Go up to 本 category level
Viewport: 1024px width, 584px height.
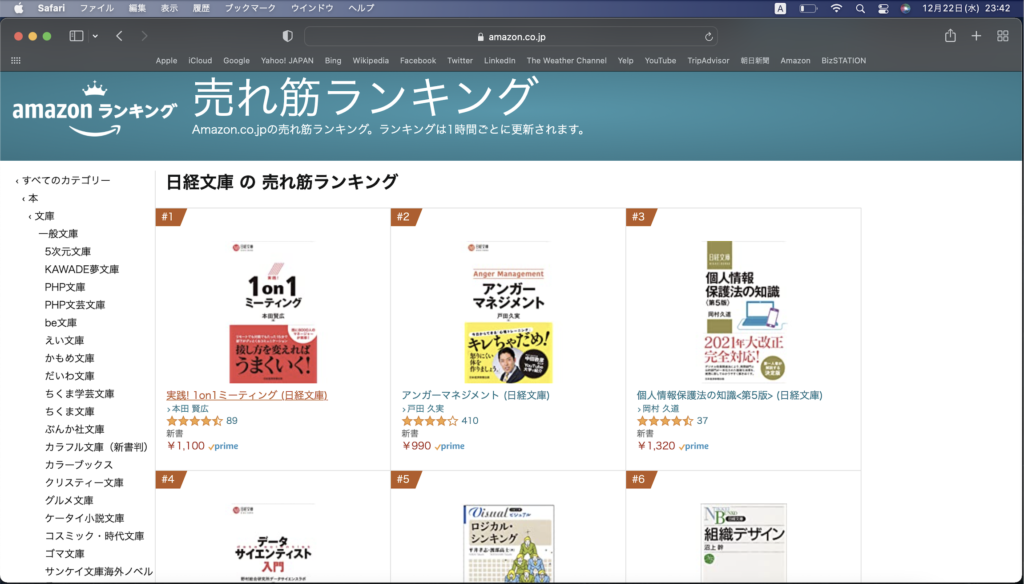click(x=33, y=198)
